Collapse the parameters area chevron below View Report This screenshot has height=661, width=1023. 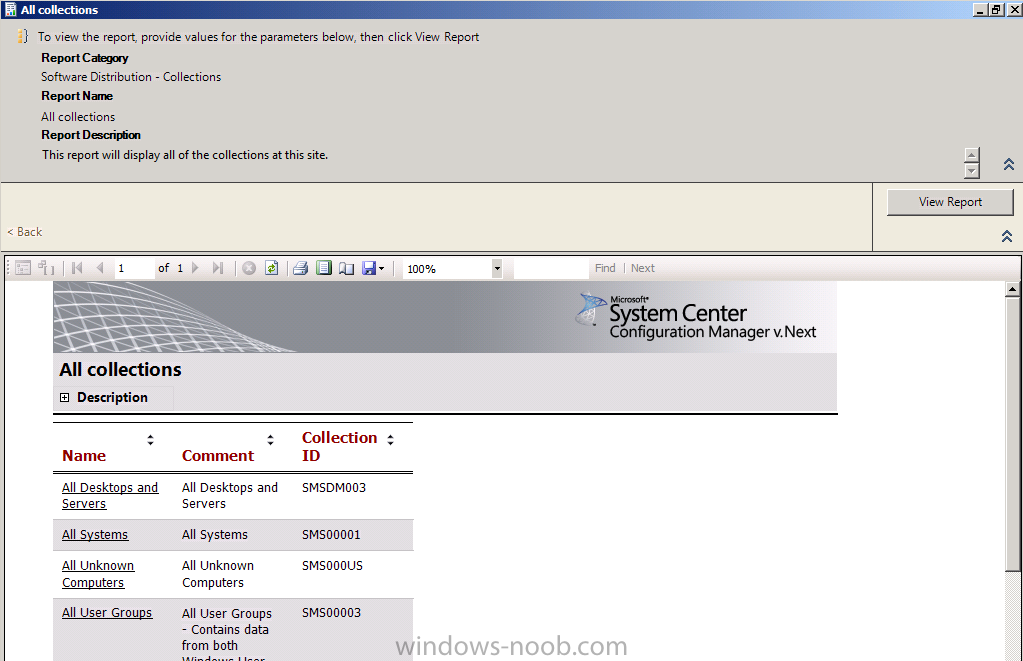1007,236
